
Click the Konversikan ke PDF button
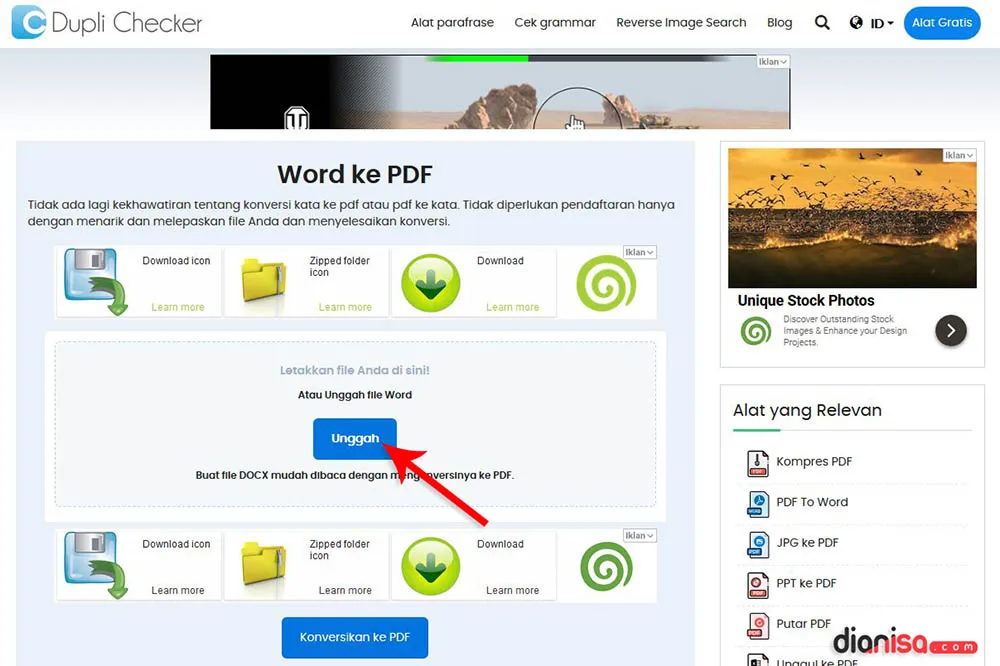click(355, 637)
